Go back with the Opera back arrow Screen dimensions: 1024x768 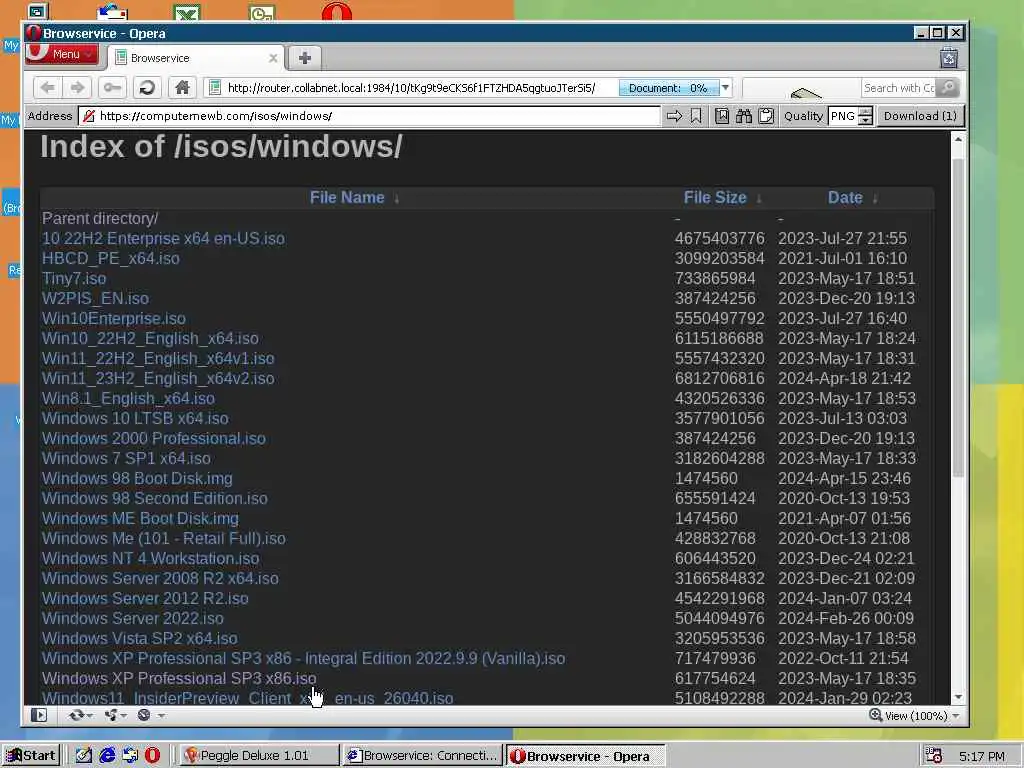tap(48, 88)
